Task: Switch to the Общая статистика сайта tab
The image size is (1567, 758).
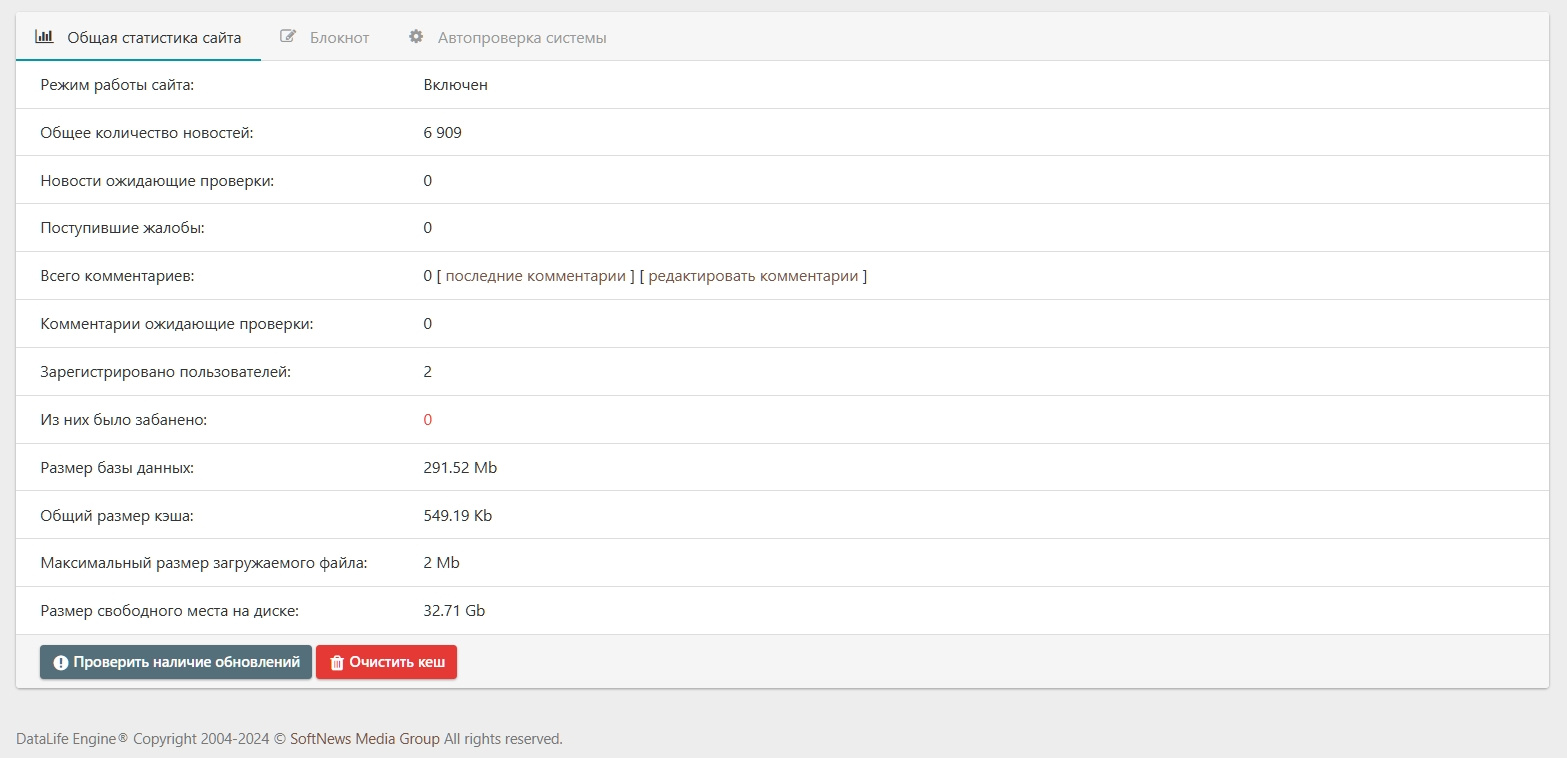Action: pos(138,37)
